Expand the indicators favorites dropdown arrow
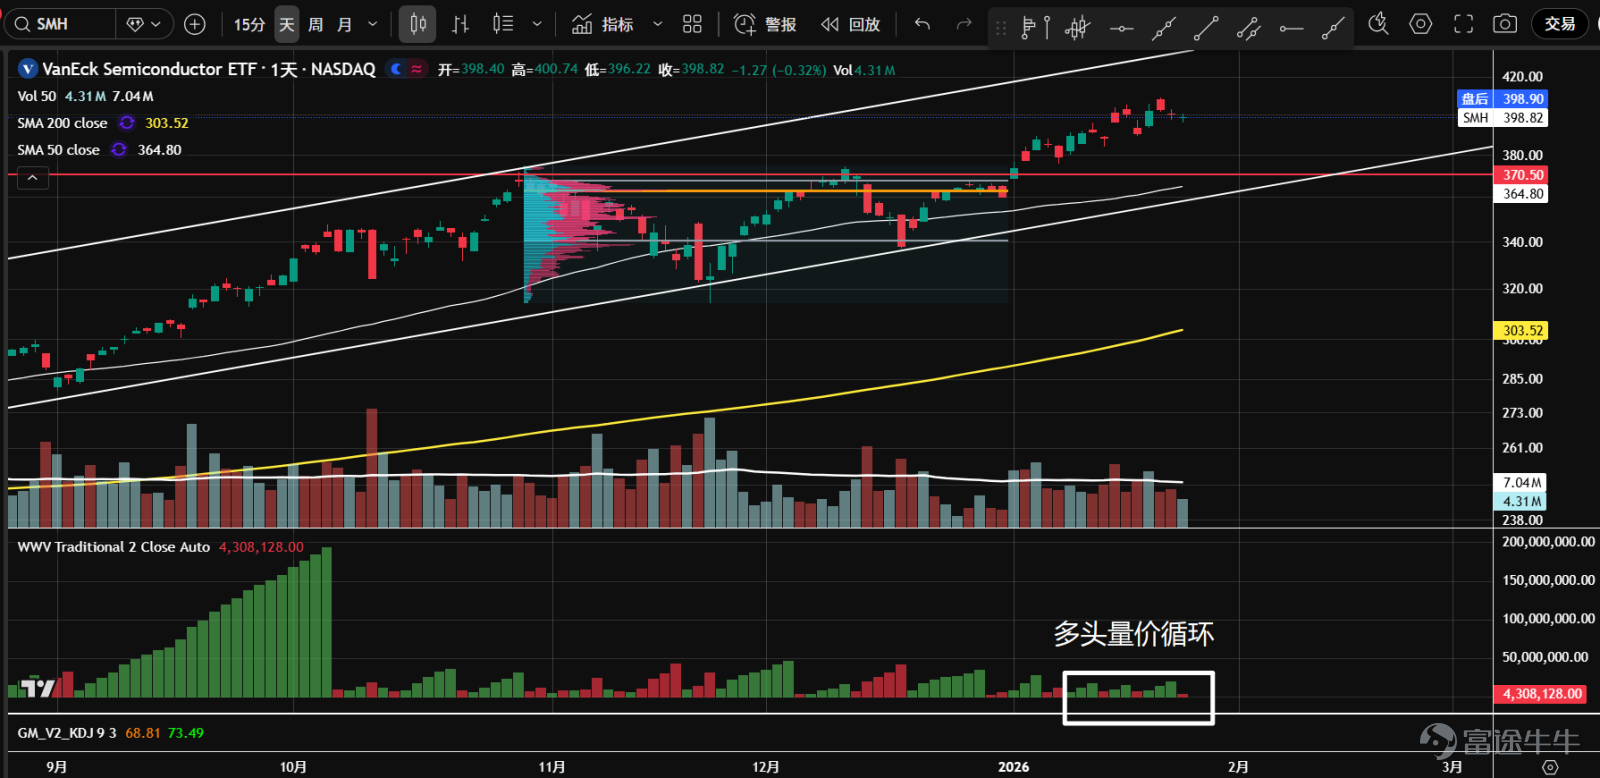The image size is (1600, 778). (657, 24)
